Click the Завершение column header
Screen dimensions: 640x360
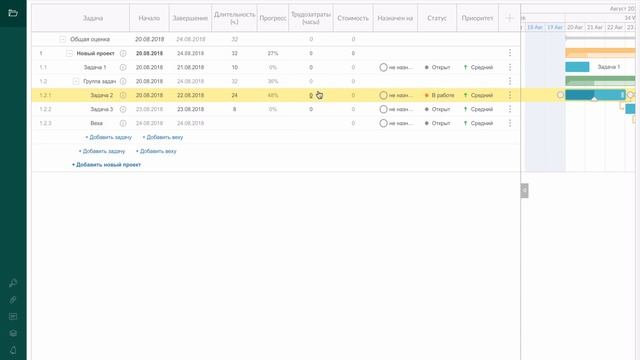(190, 18)
